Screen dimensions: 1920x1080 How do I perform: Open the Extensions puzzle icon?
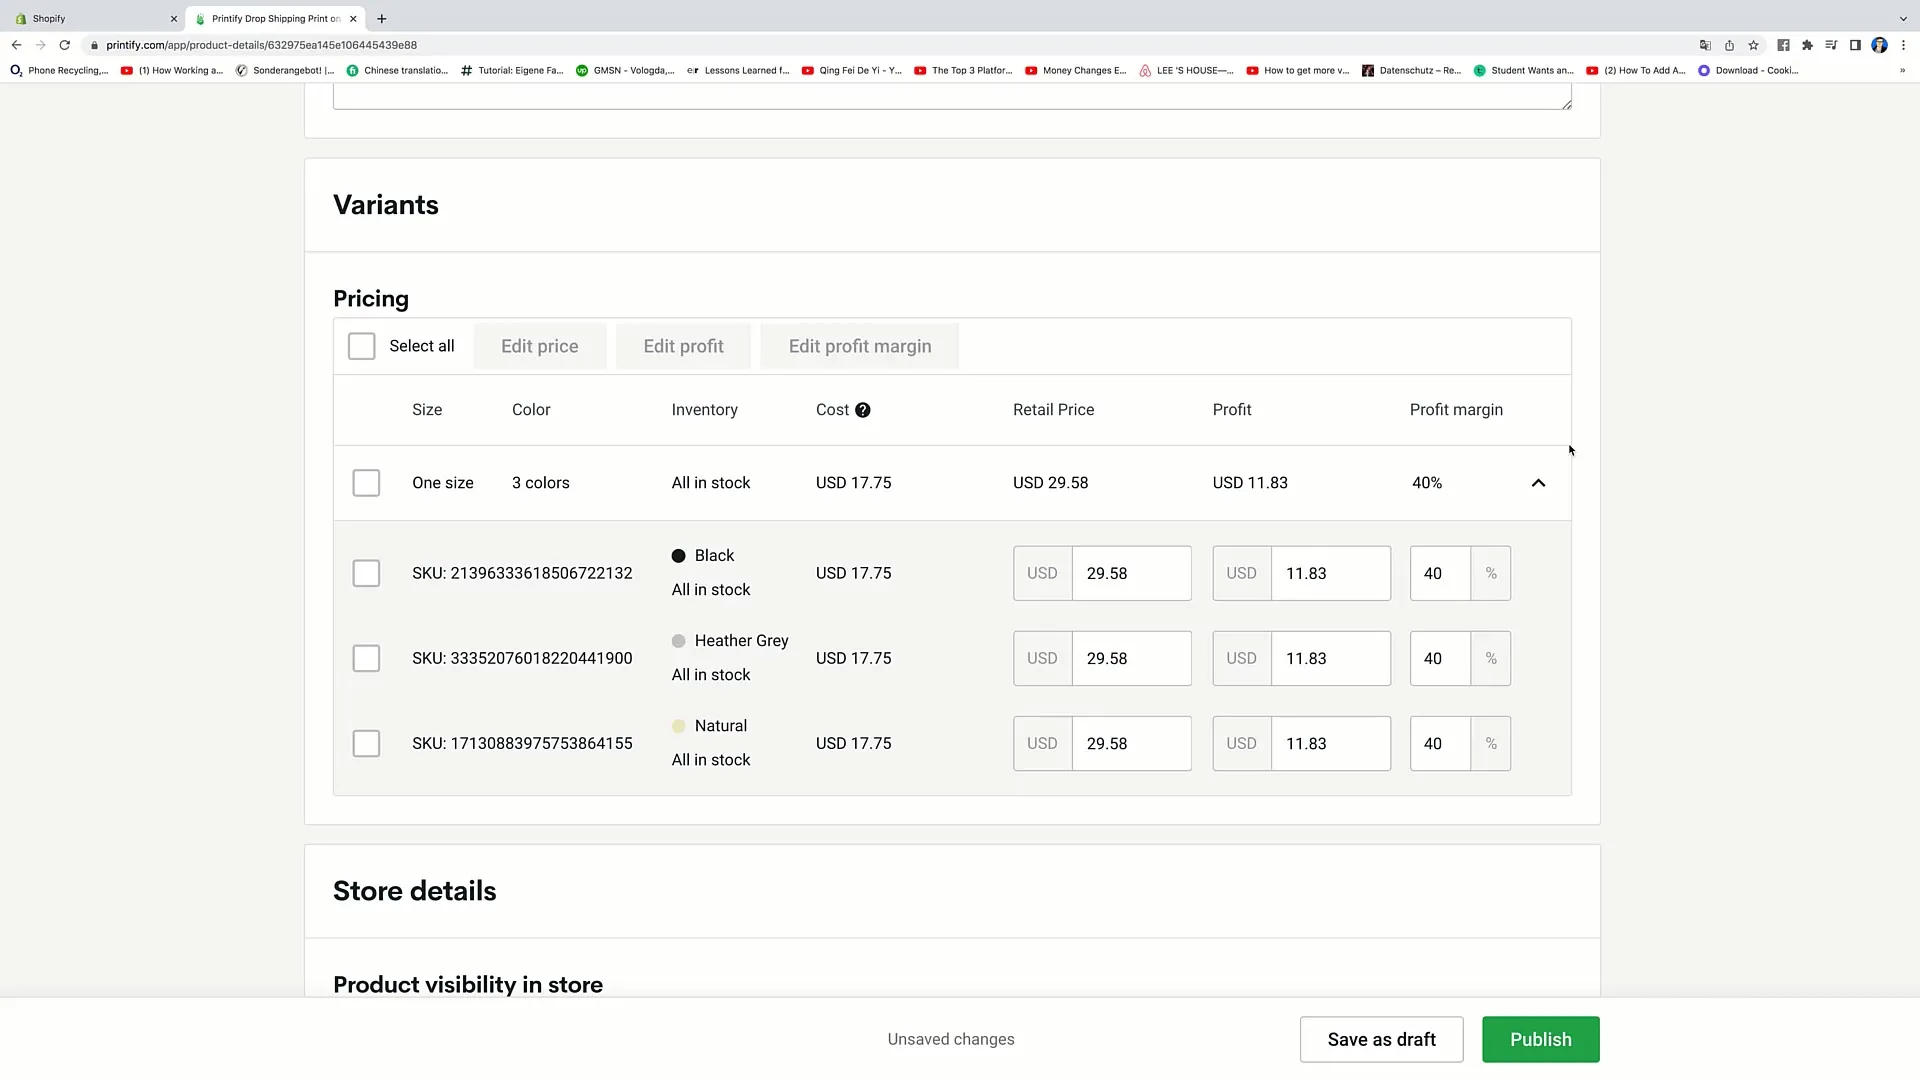click(1807, 45)
